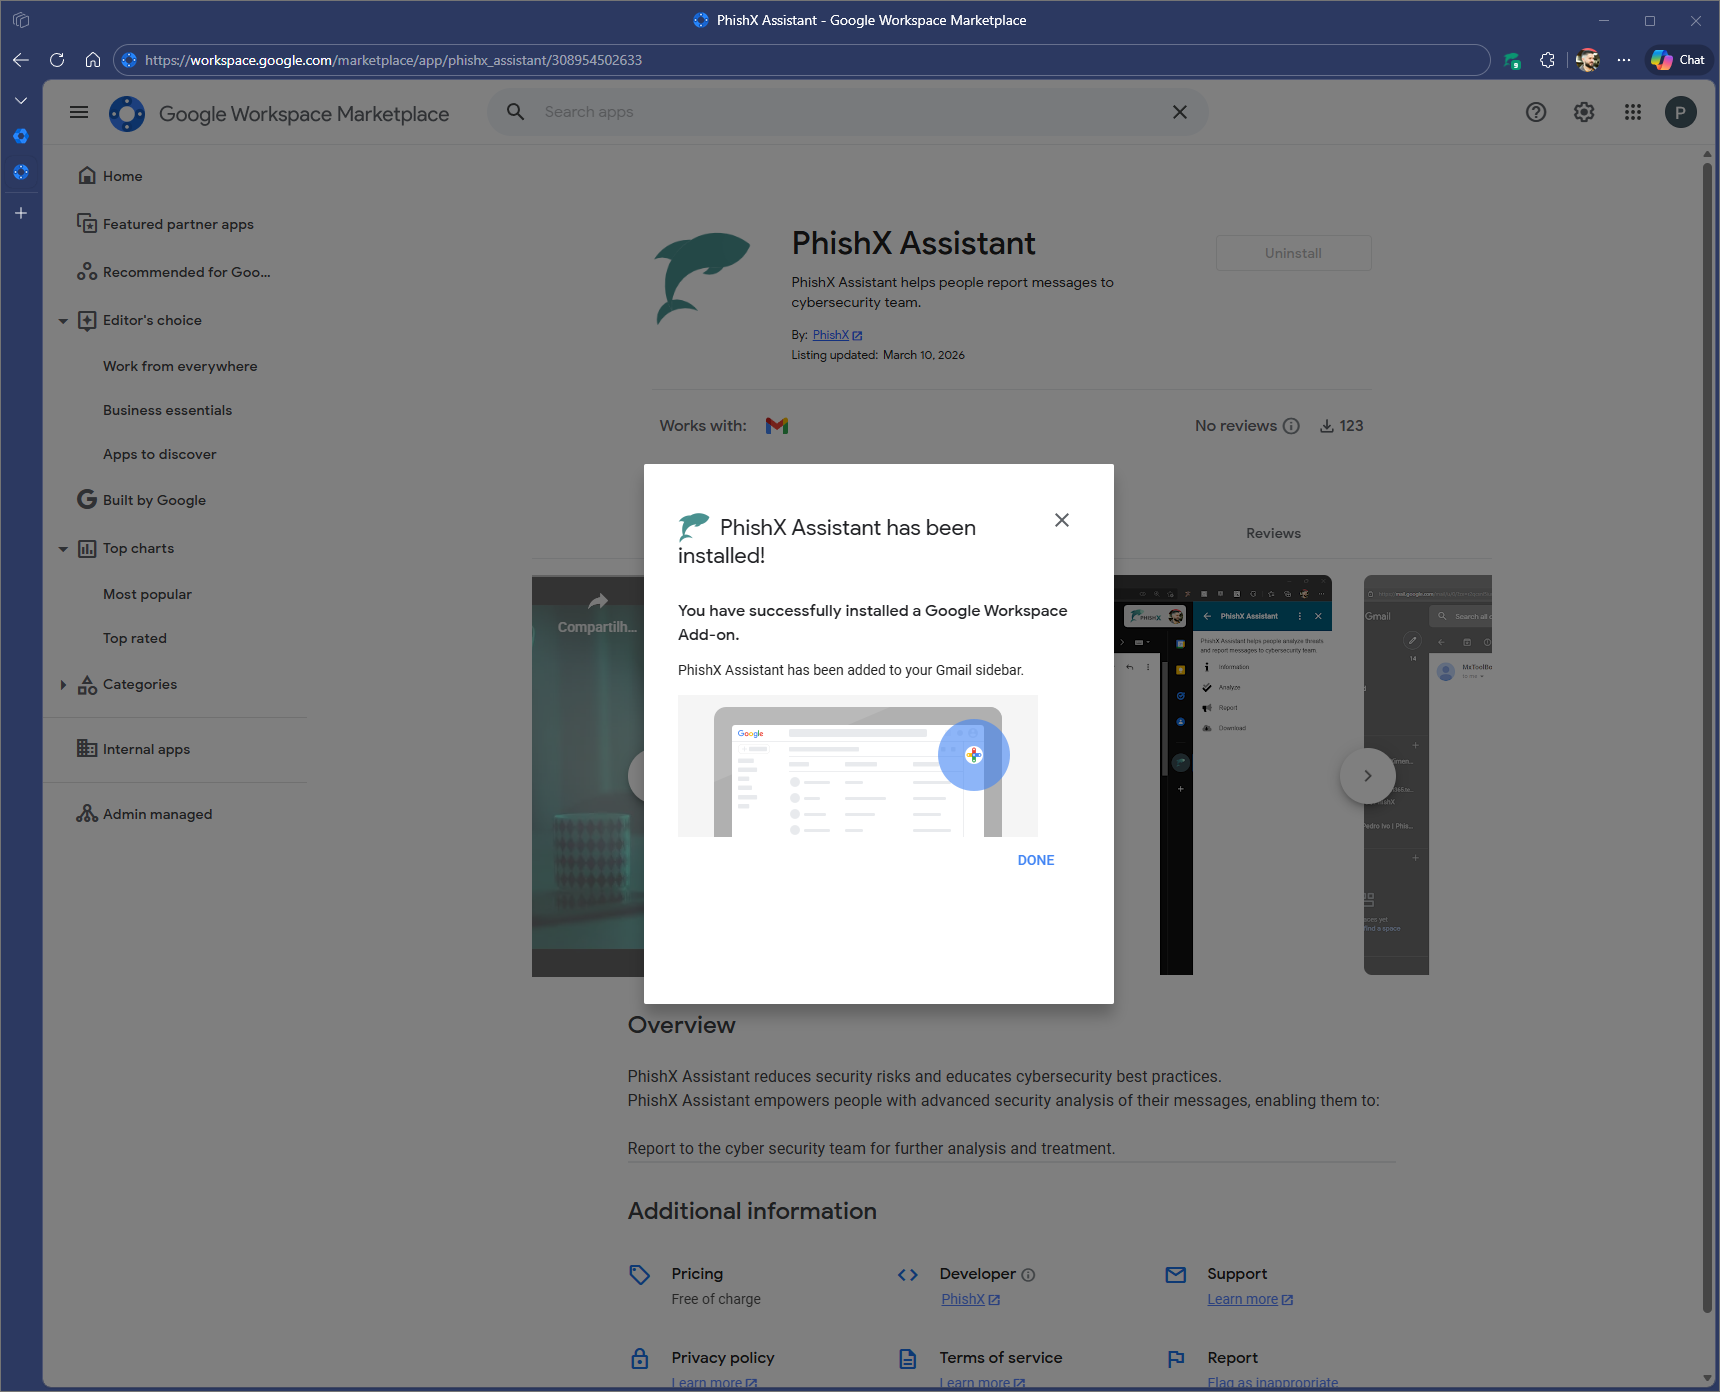The height and width of the screenshot is (1392, 1720).
Task: Switch to the Reviews tab
Action: pyautogui.click(x=1272, y=533)
